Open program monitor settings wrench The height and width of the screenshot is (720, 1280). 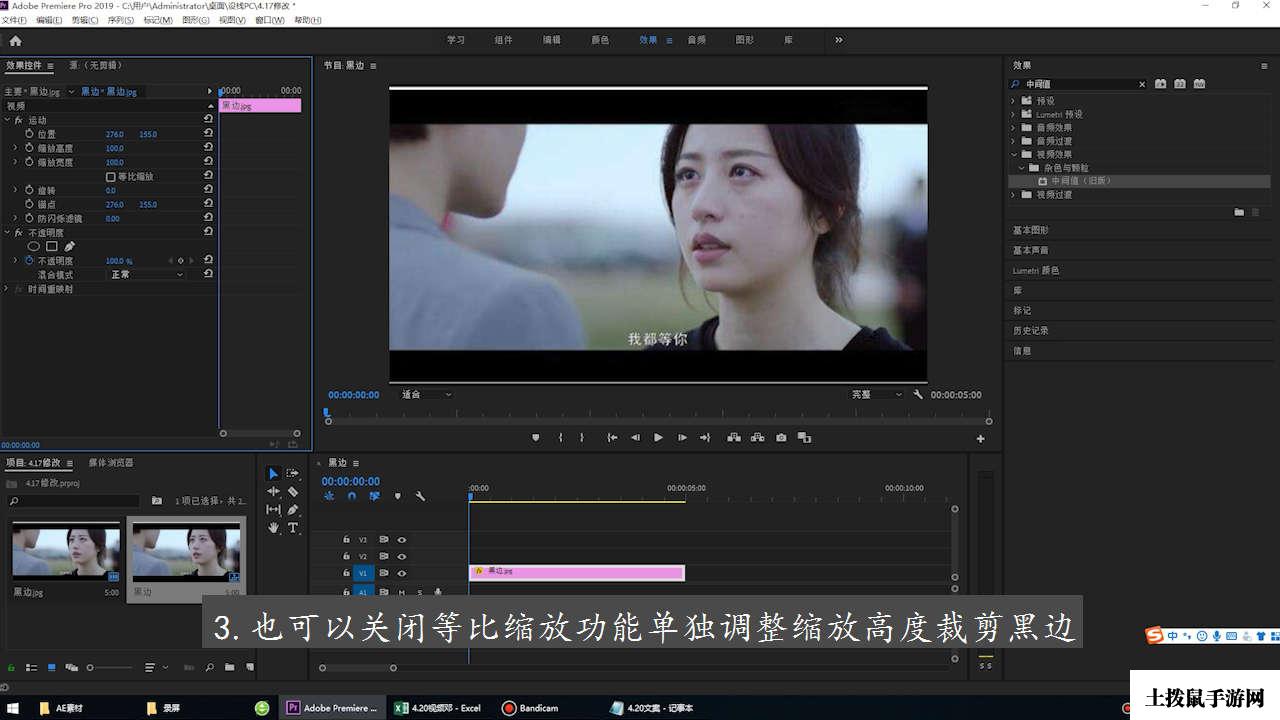pyautogui.click(x=918, y=395)
